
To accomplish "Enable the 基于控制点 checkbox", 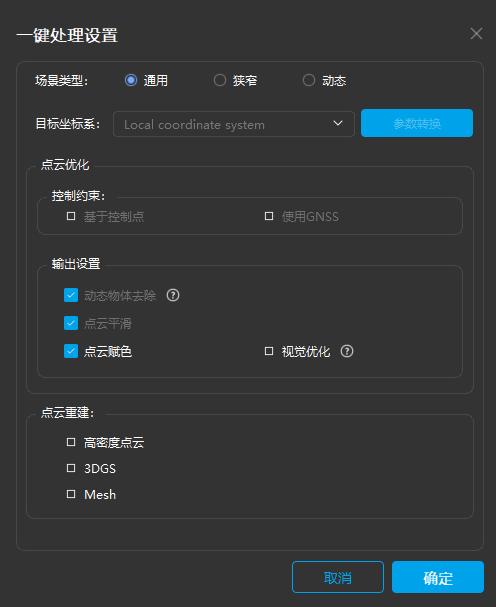I will 71,216.
